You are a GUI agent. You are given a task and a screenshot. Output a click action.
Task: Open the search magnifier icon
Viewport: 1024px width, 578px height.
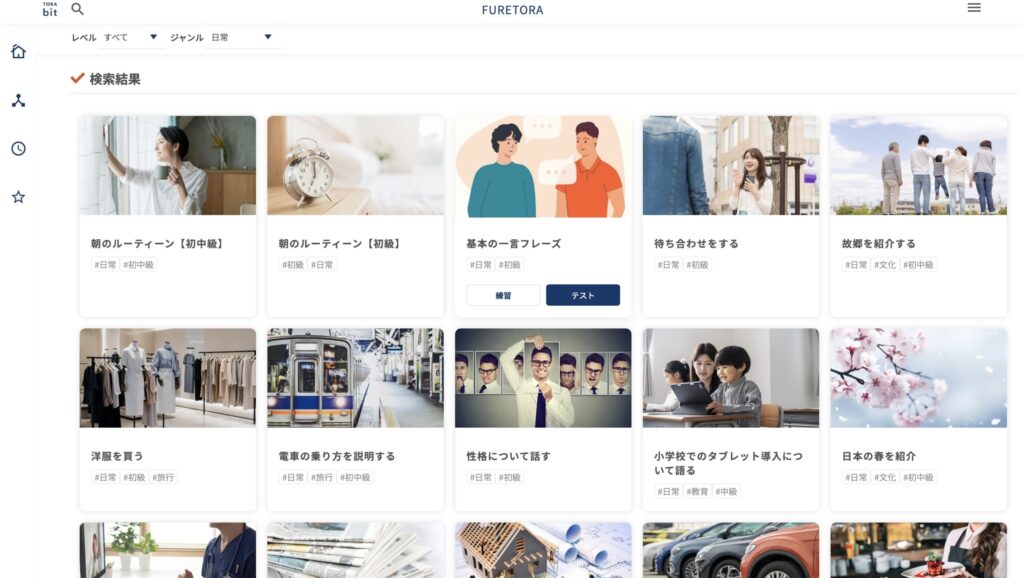pos(78,9)
